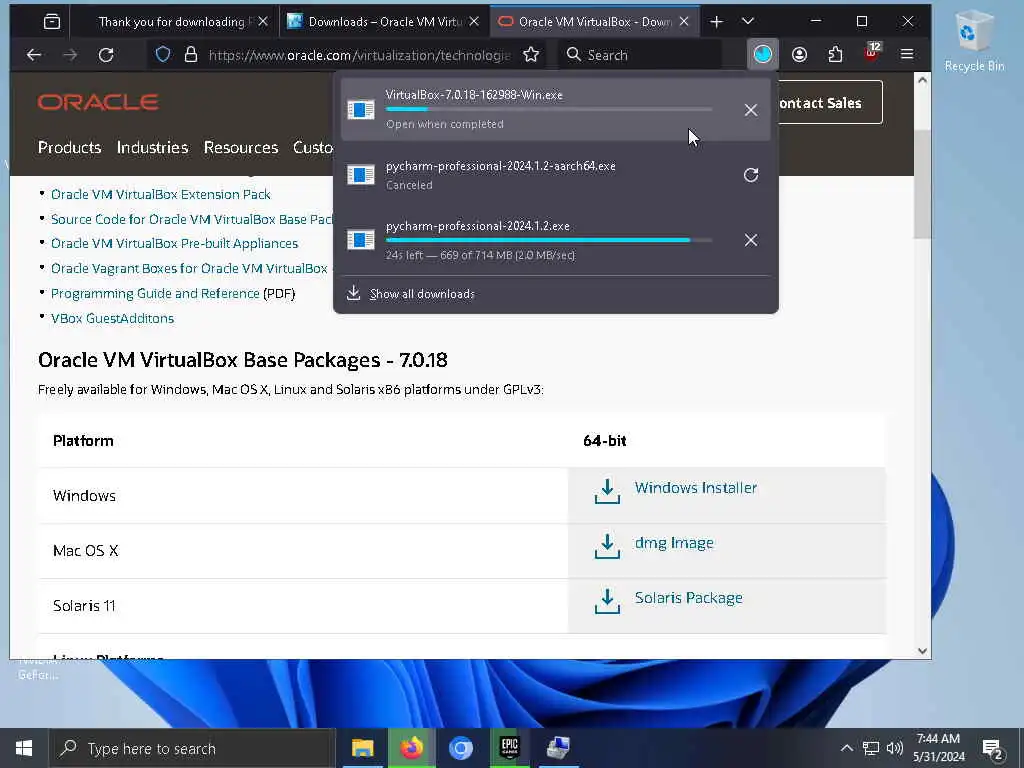List all tabs dropdown arrow
The image size is (1024, 768).
coord(748,22)
